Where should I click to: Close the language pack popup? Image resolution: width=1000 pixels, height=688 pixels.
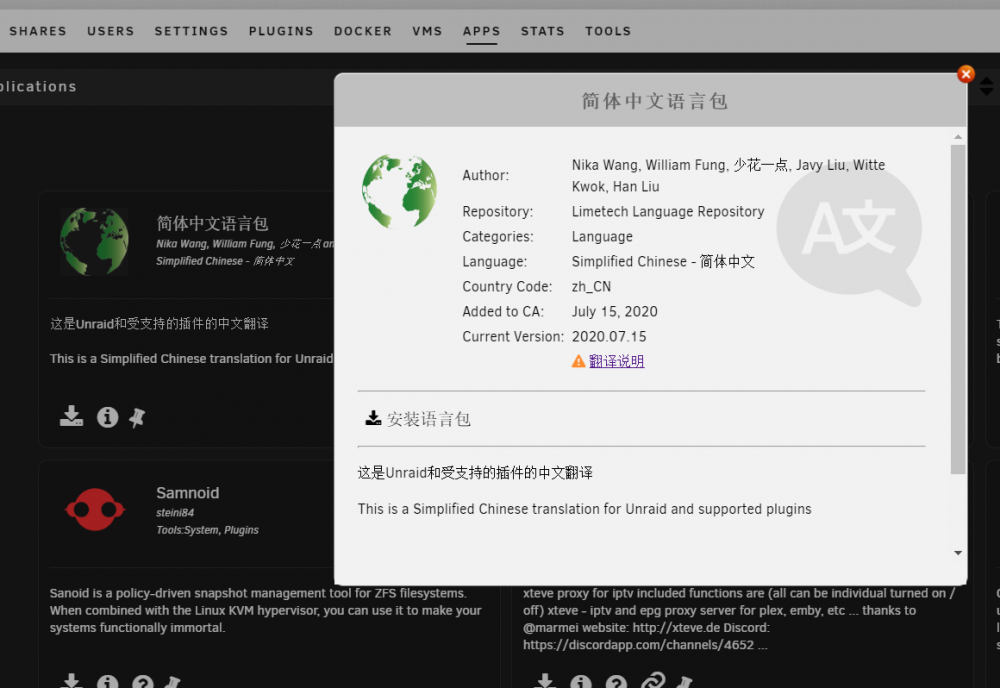966,74
